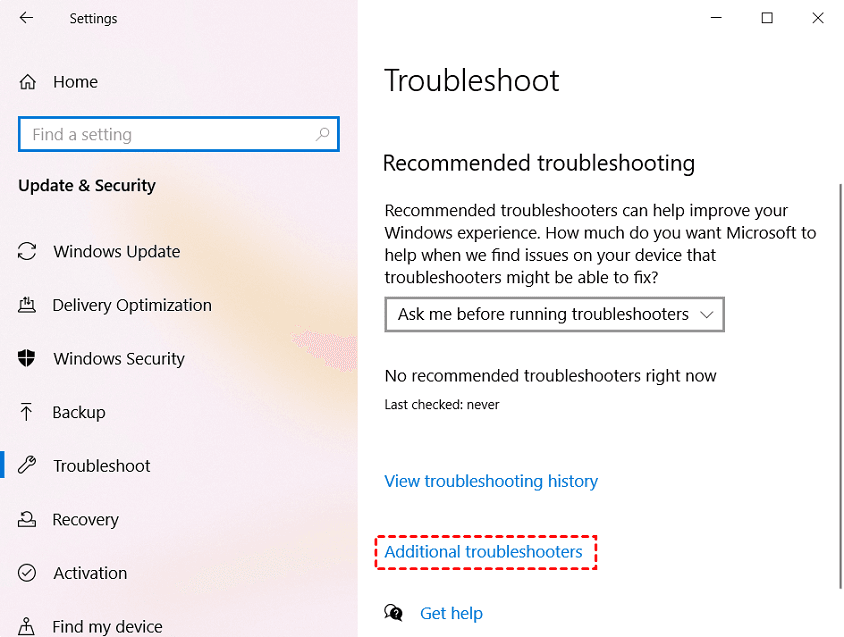Click the Windows Security shield icon

pos(28,359)
